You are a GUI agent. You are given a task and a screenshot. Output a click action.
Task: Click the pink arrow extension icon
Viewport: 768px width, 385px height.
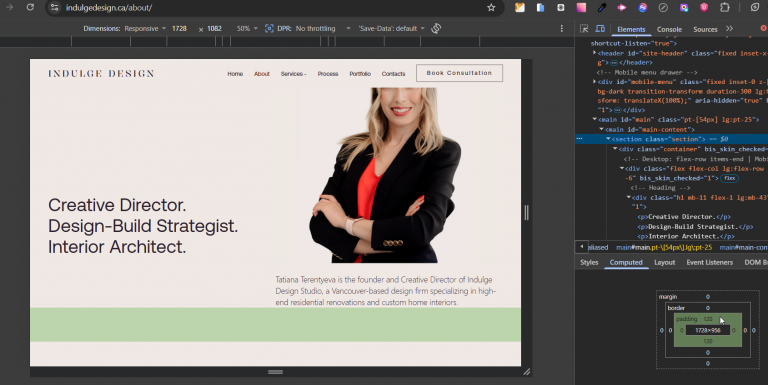tap(622, 7)
